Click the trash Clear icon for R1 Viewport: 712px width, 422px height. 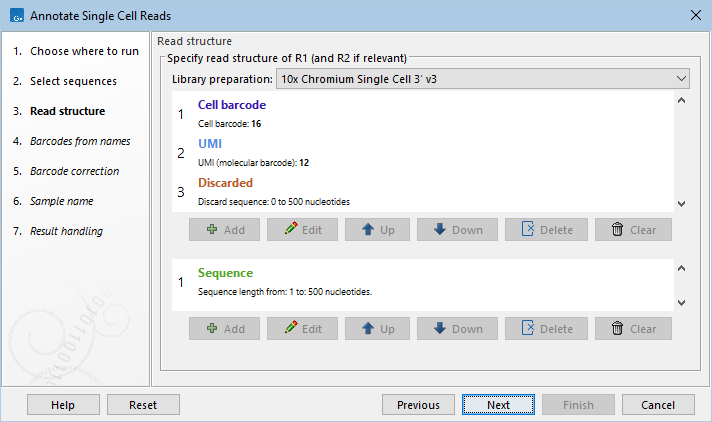[x=618, y=230]
